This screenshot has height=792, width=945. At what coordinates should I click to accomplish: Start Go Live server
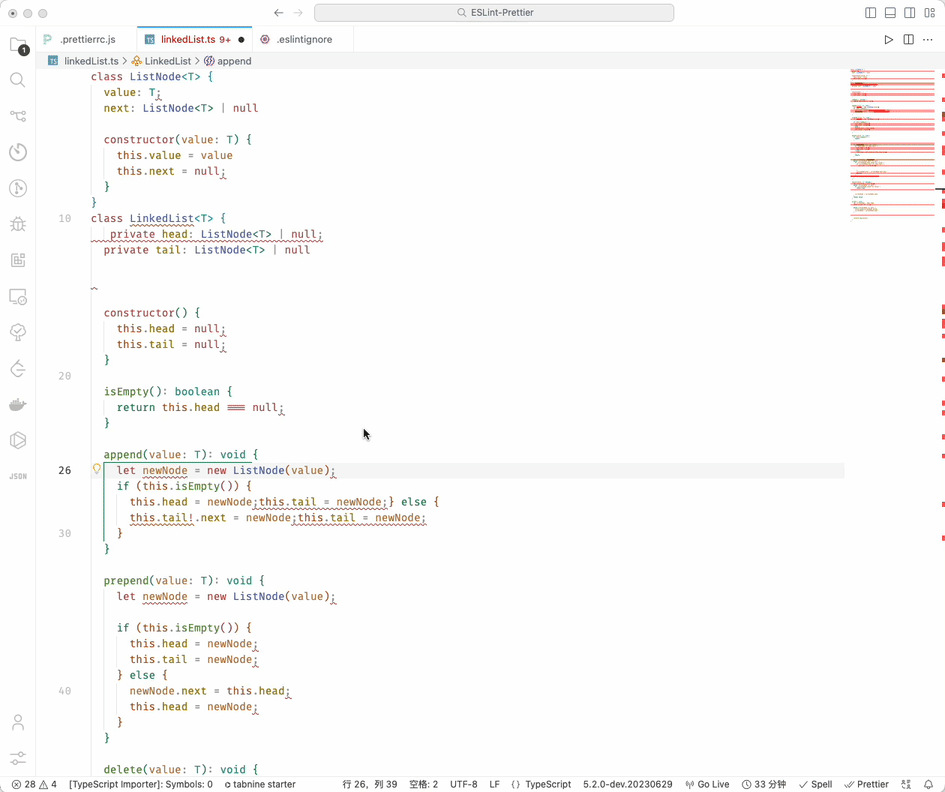(x=707, y=784)
